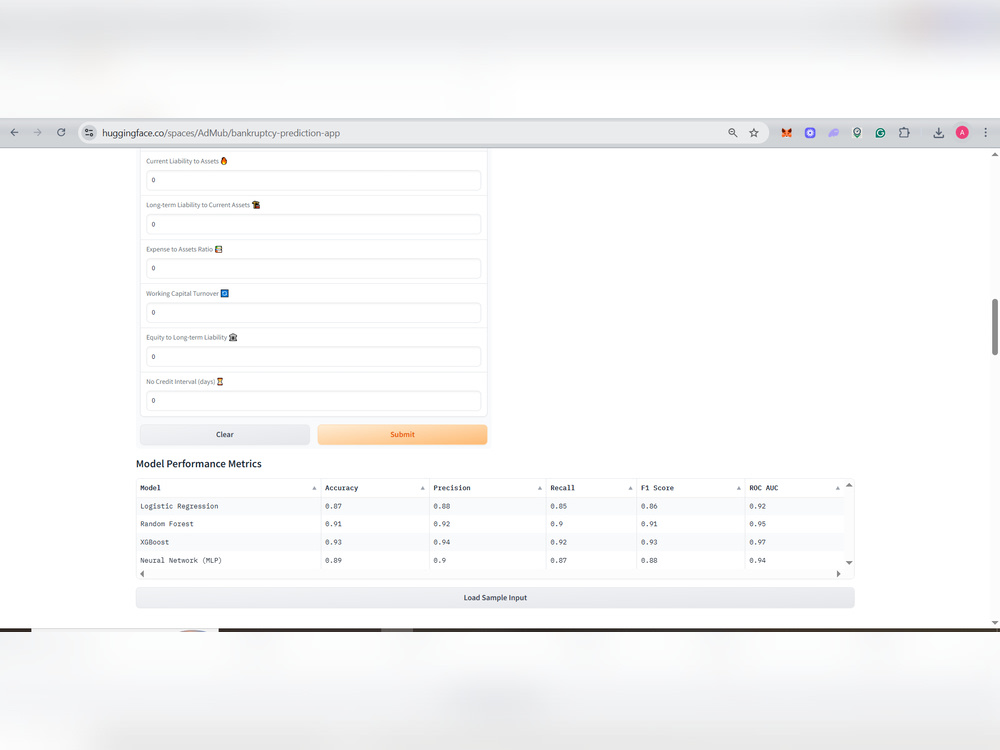Select the Random Forest row name
Viewport: 1000px width, 750px height.
(166, 524)
